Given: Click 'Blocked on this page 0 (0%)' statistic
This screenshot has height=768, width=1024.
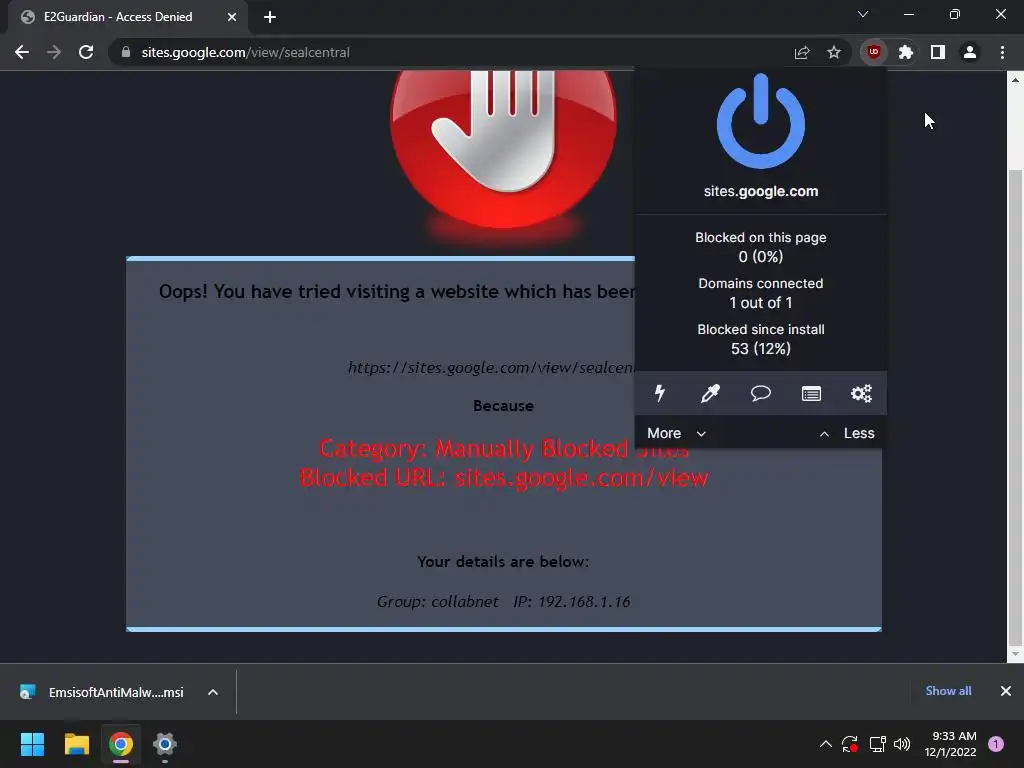Looking at the screenshot, I should click(x=761, y=247).
